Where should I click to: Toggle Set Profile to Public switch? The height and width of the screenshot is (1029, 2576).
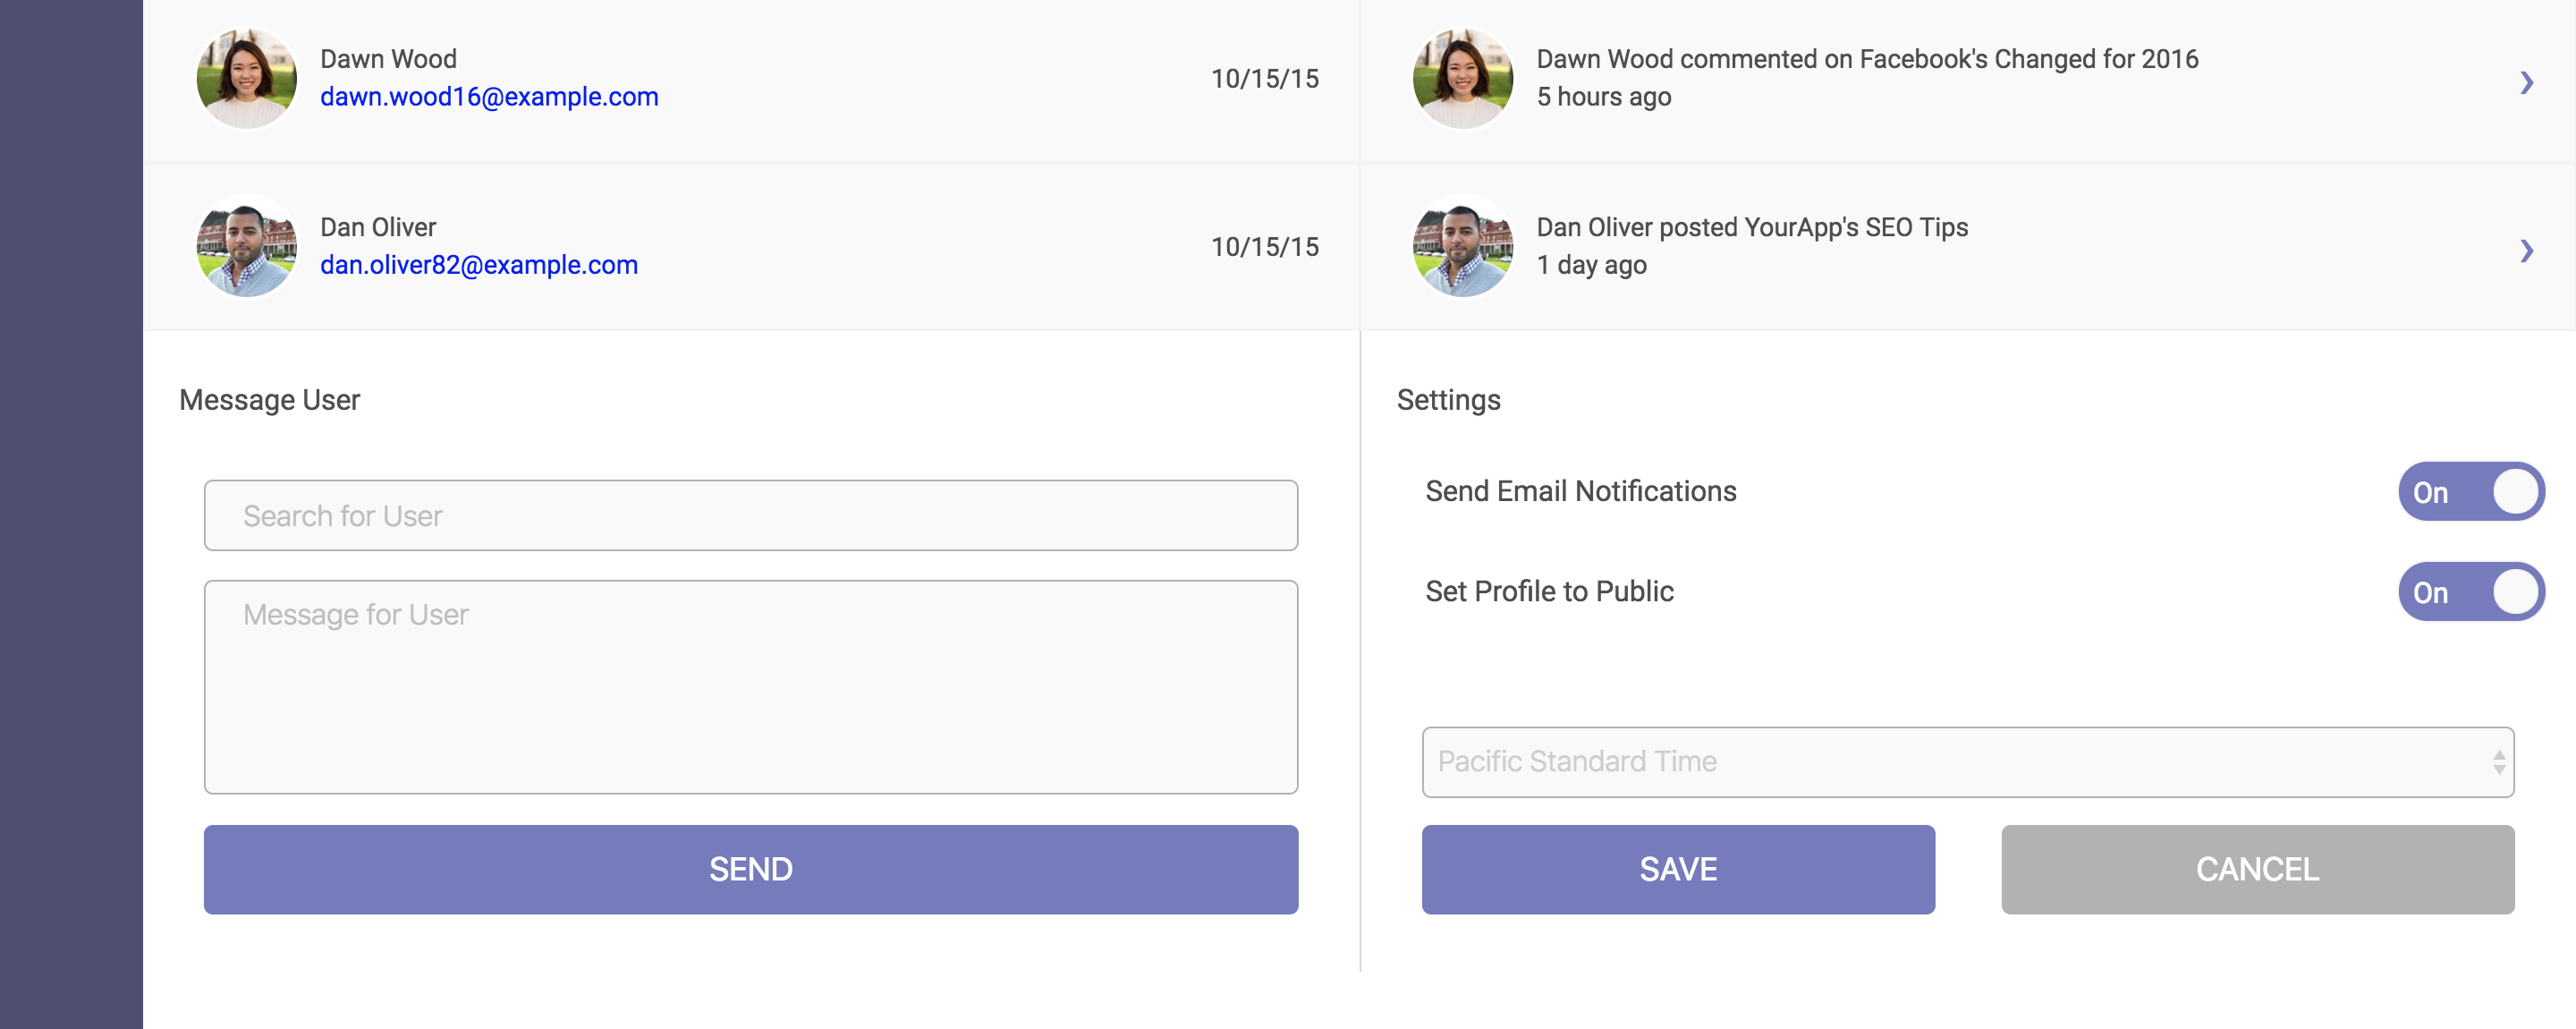tap(2470, 591)
